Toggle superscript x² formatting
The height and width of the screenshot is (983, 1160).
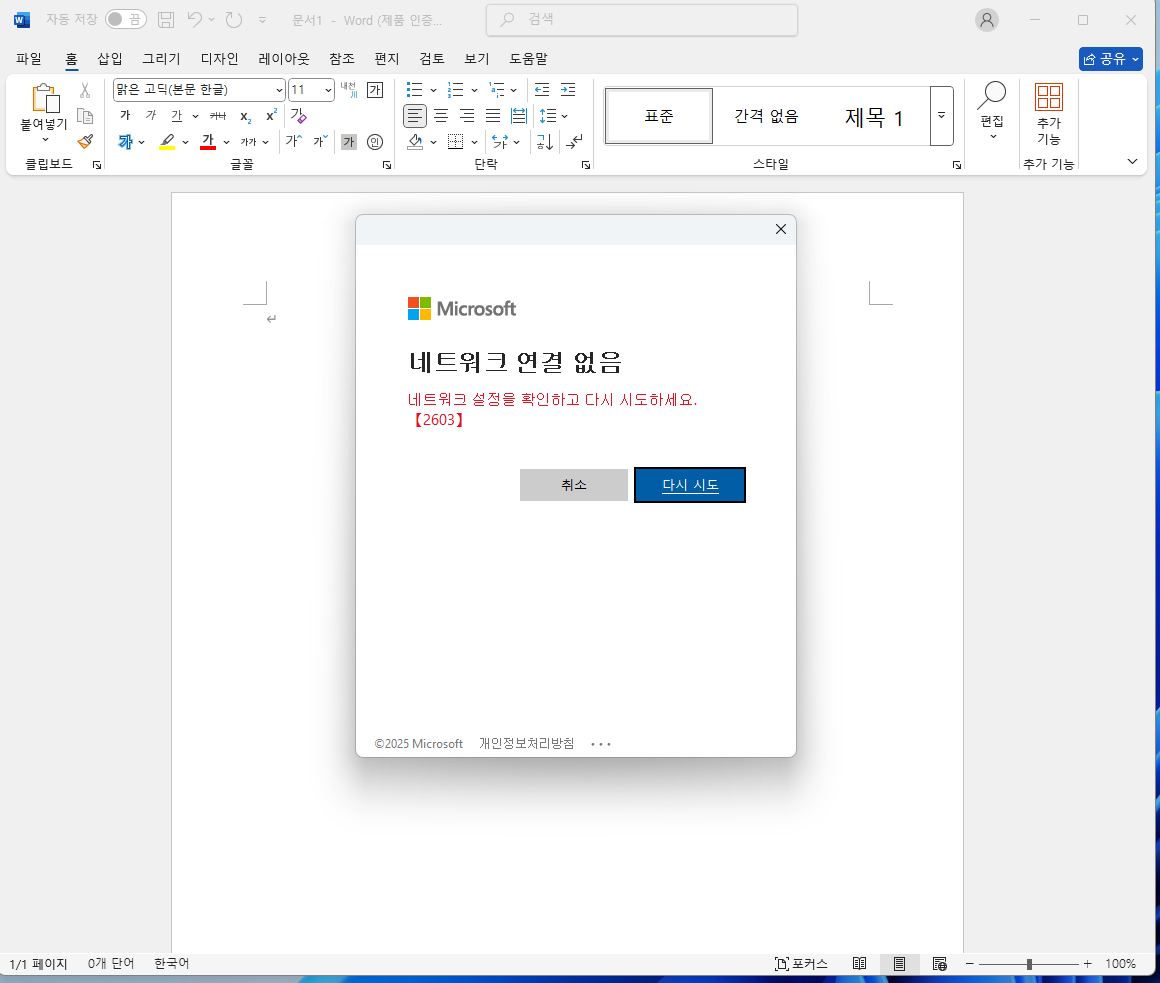pyautogui.click(x=272, y=115)
